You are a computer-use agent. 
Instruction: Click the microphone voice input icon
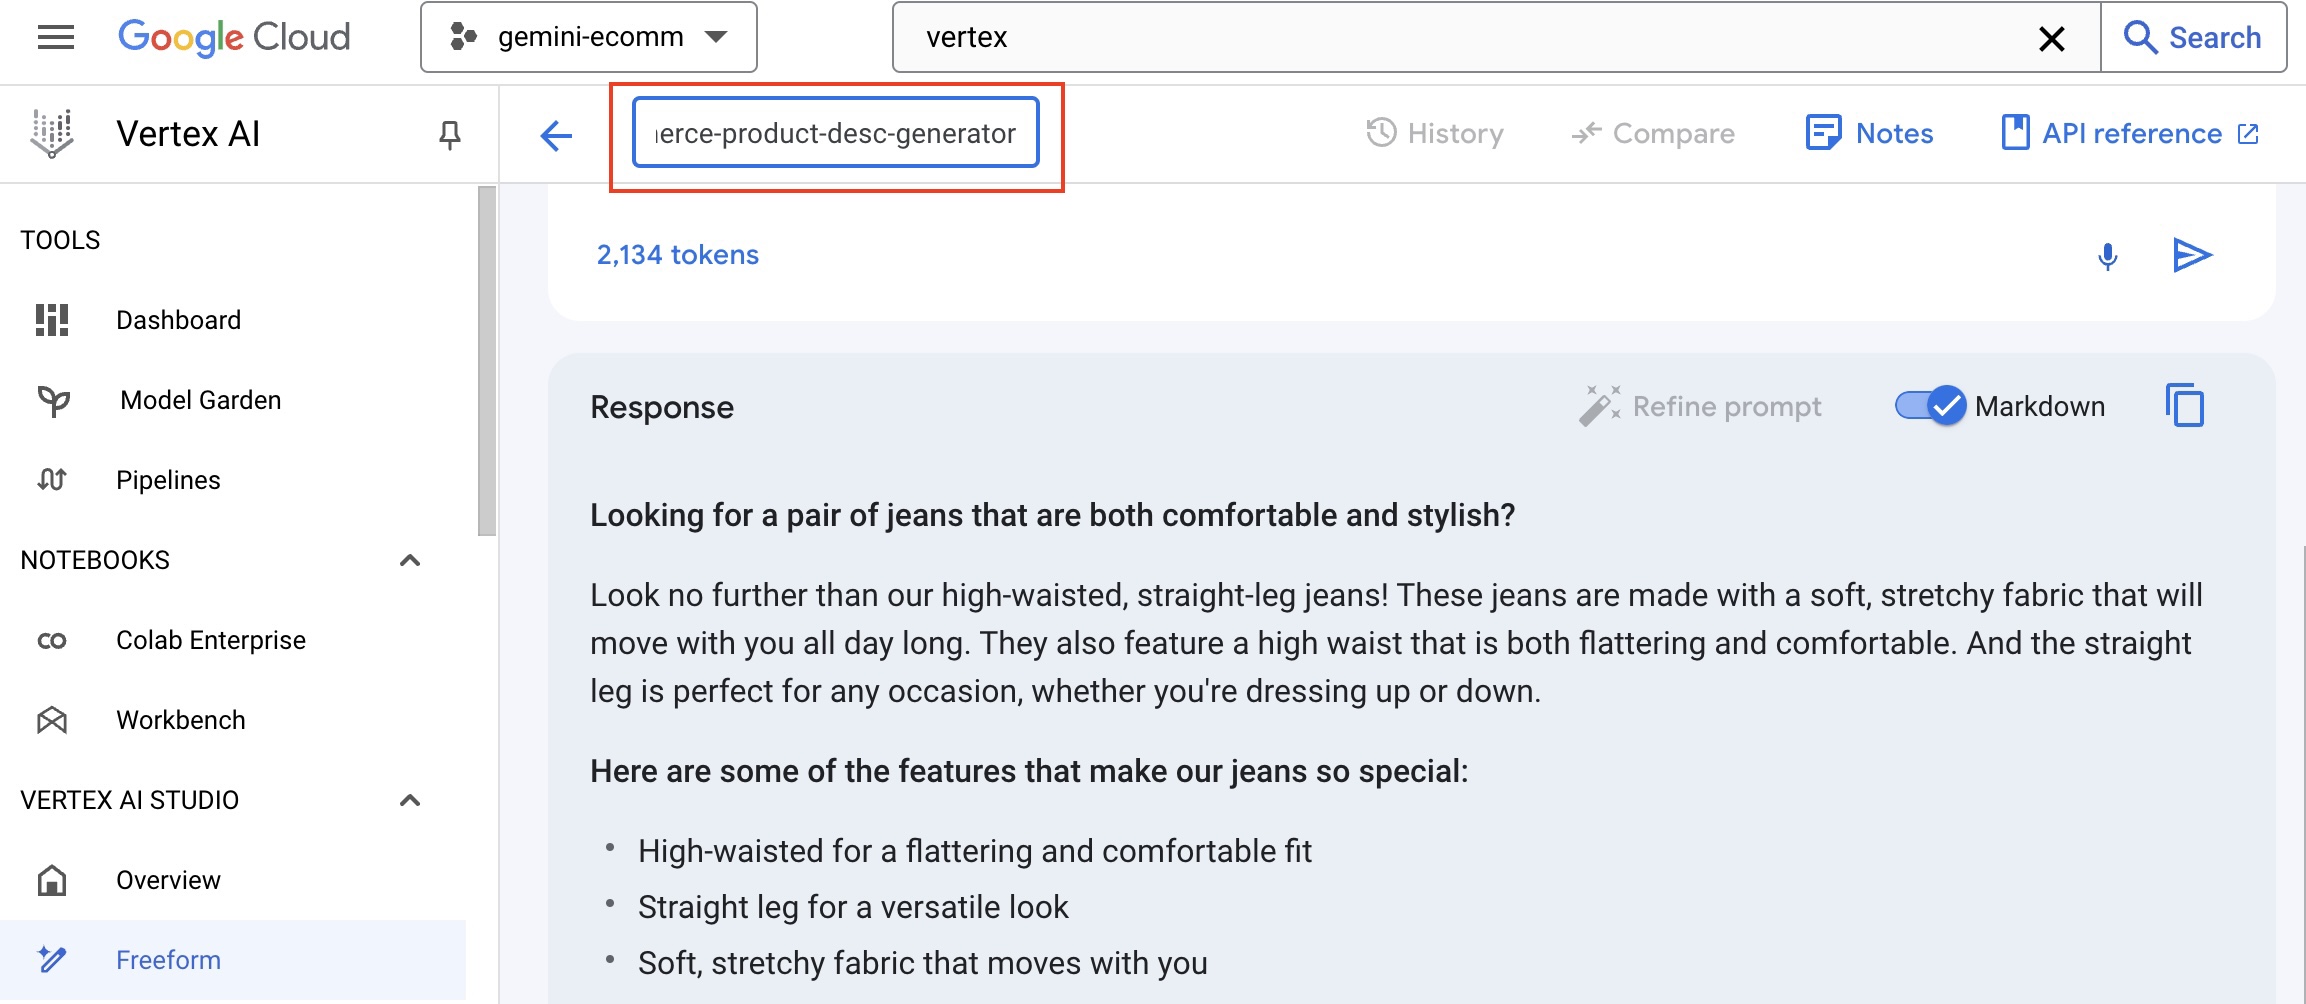coord(2107,256)
